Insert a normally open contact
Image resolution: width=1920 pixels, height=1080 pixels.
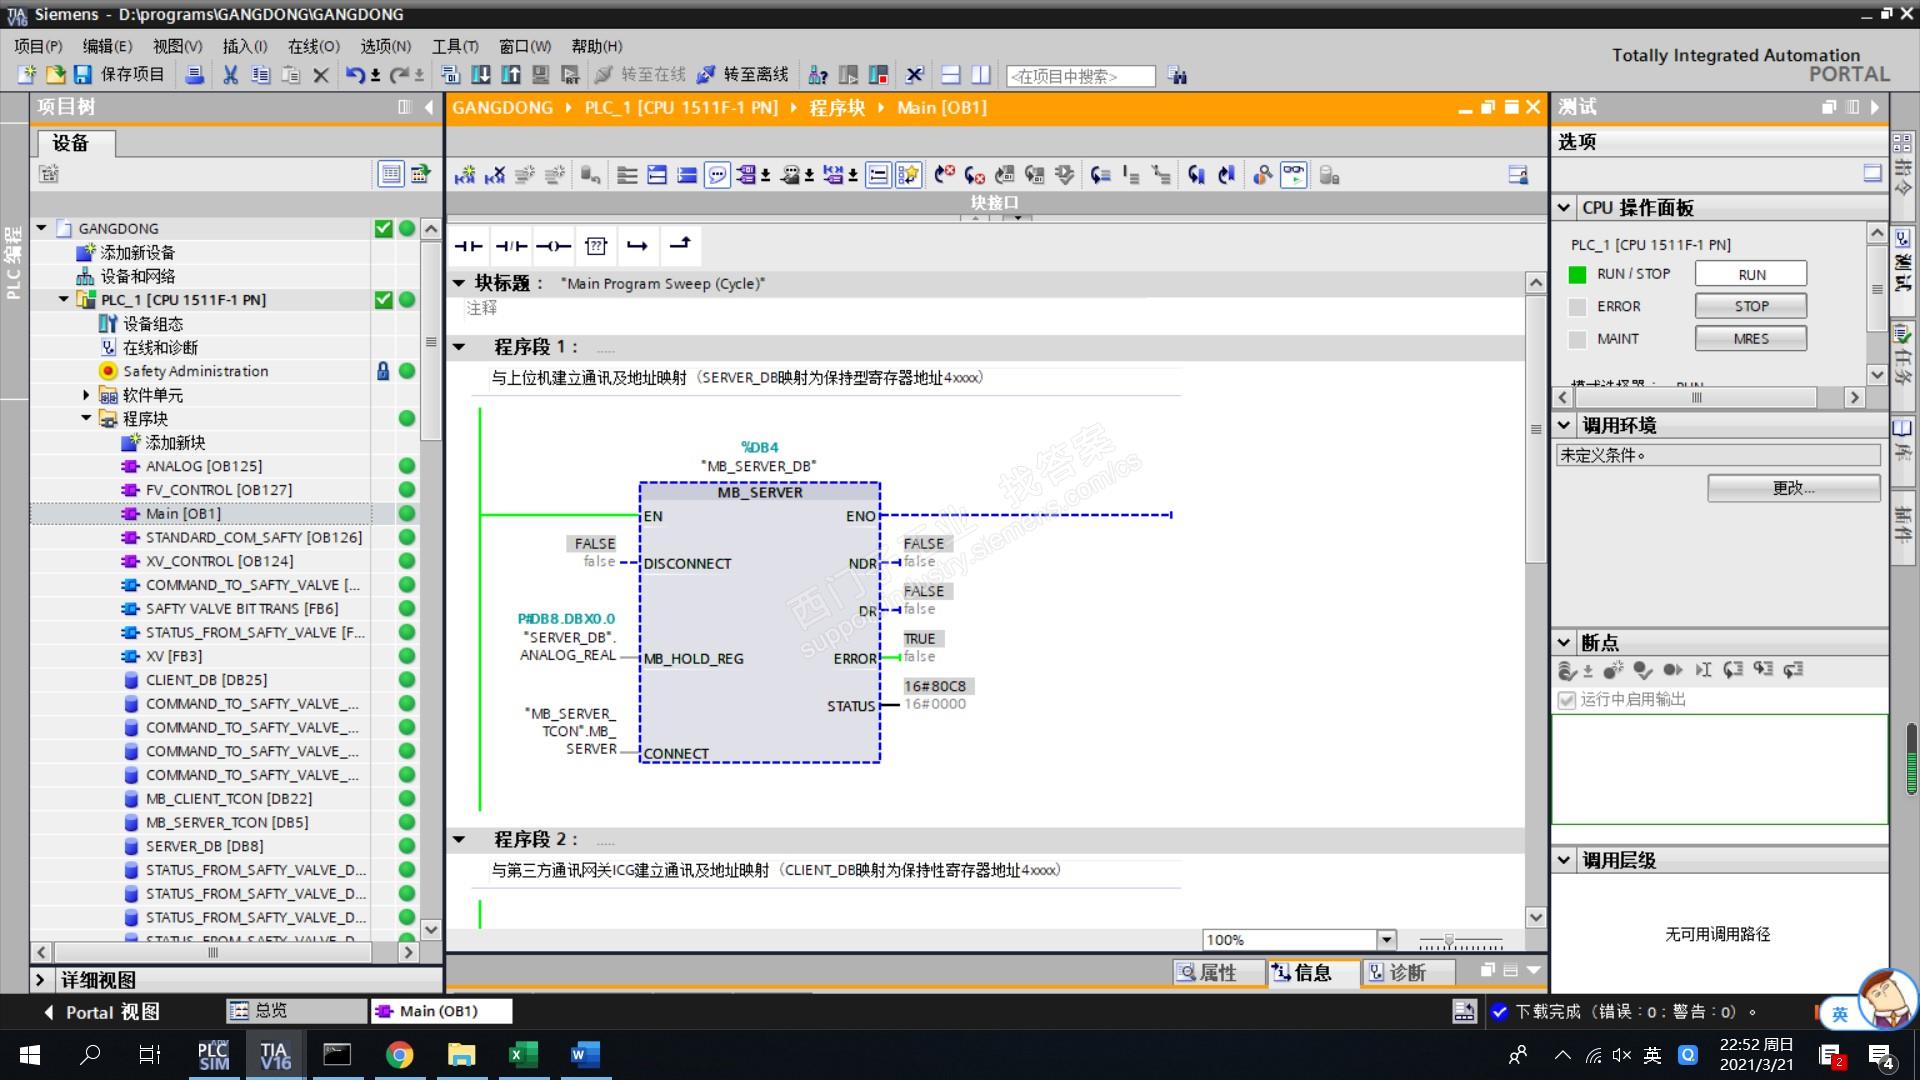coord(468,246)
